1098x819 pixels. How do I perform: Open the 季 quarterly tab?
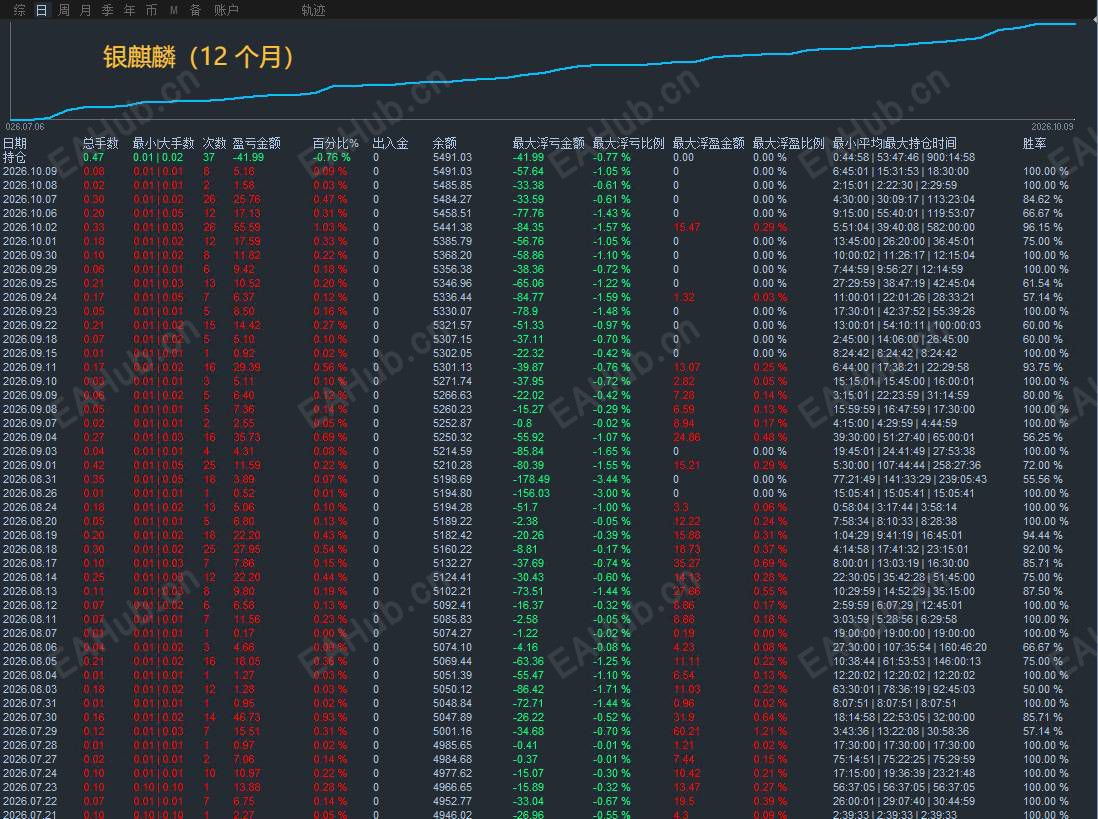(x=107, y=10)
